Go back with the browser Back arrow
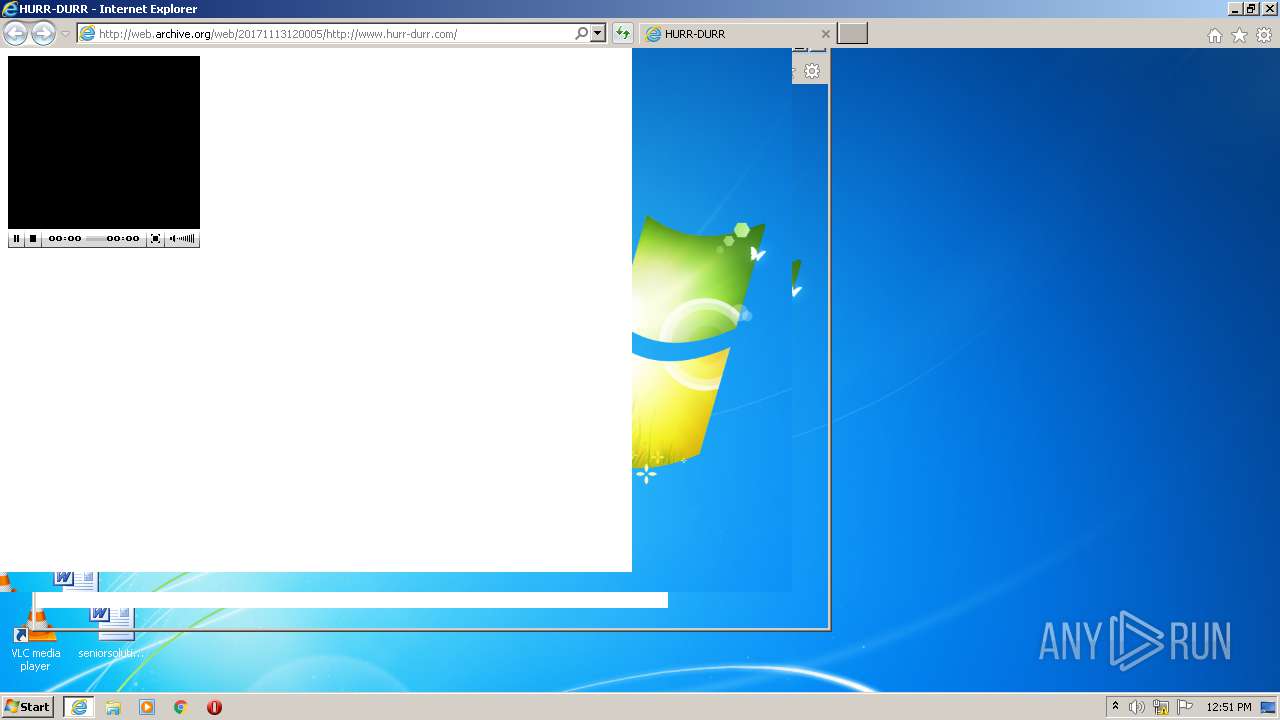The image size is (1280, 720). point(16,33)
